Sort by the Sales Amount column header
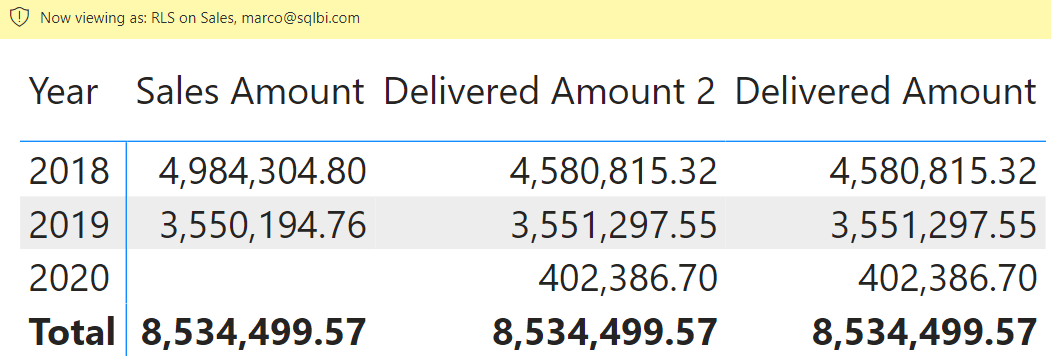The image size is (1051, 362). point(251,91)
